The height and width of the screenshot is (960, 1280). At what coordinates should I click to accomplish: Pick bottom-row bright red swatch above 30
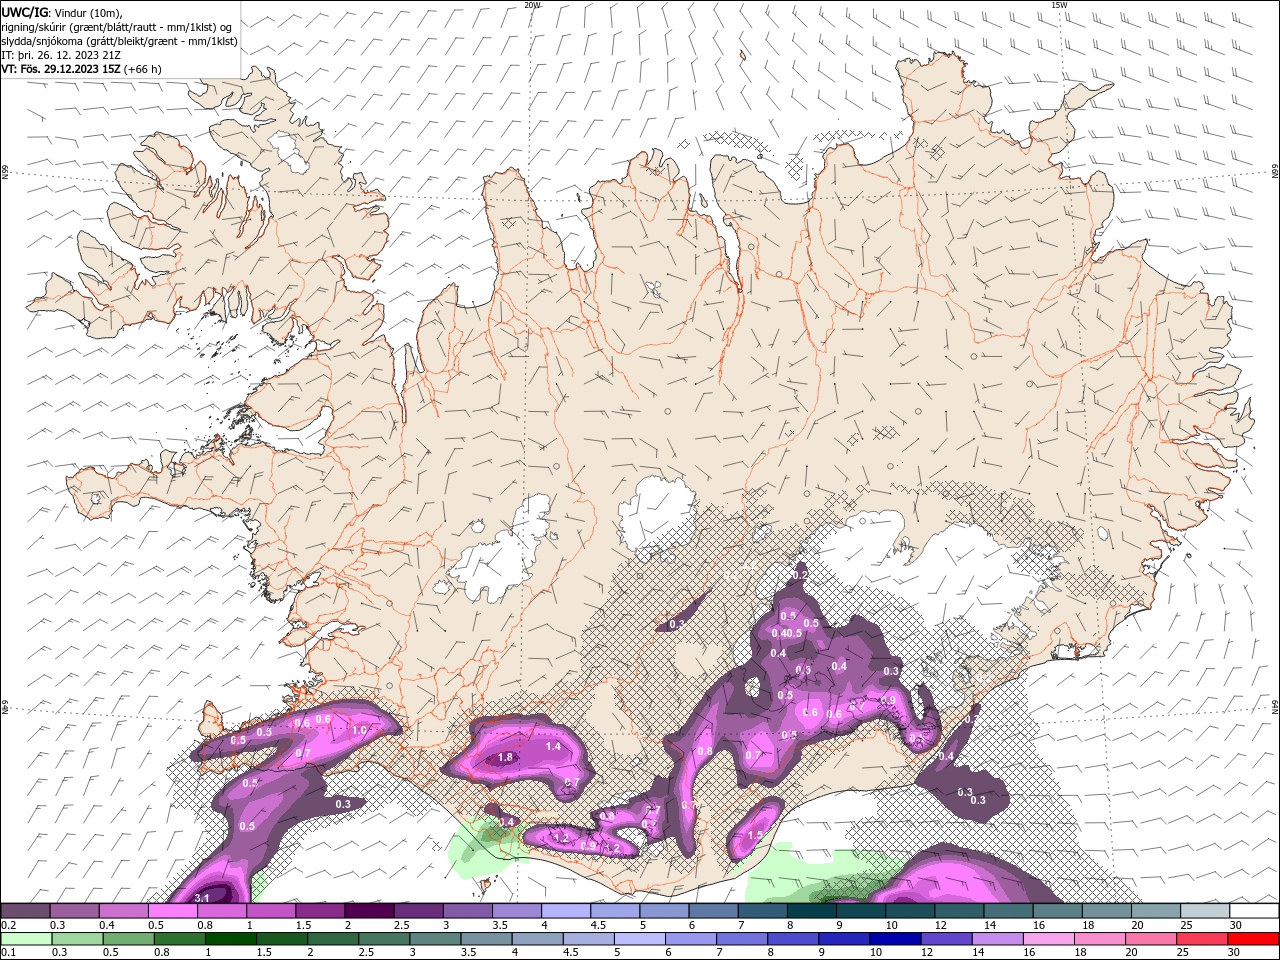1253,939
